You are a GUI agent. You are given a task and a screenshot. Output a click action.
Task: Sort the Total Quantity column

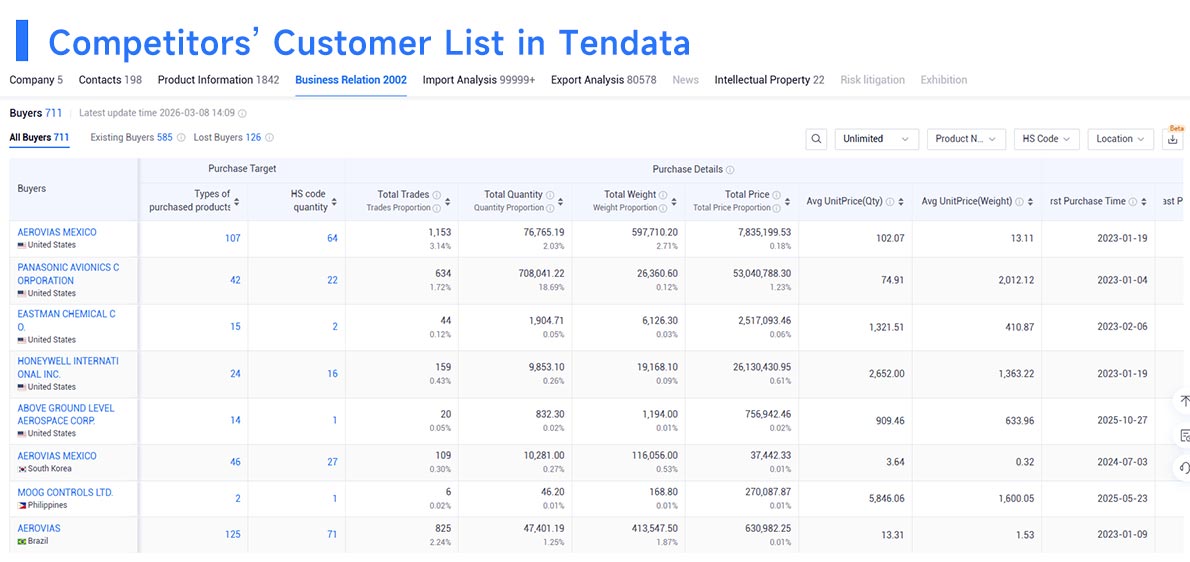click(561, 202)
